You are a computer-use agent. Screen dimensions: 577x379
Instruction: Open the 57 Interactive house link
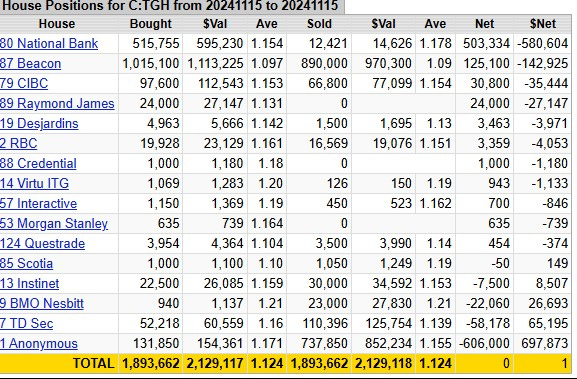[x=38, y=203]
